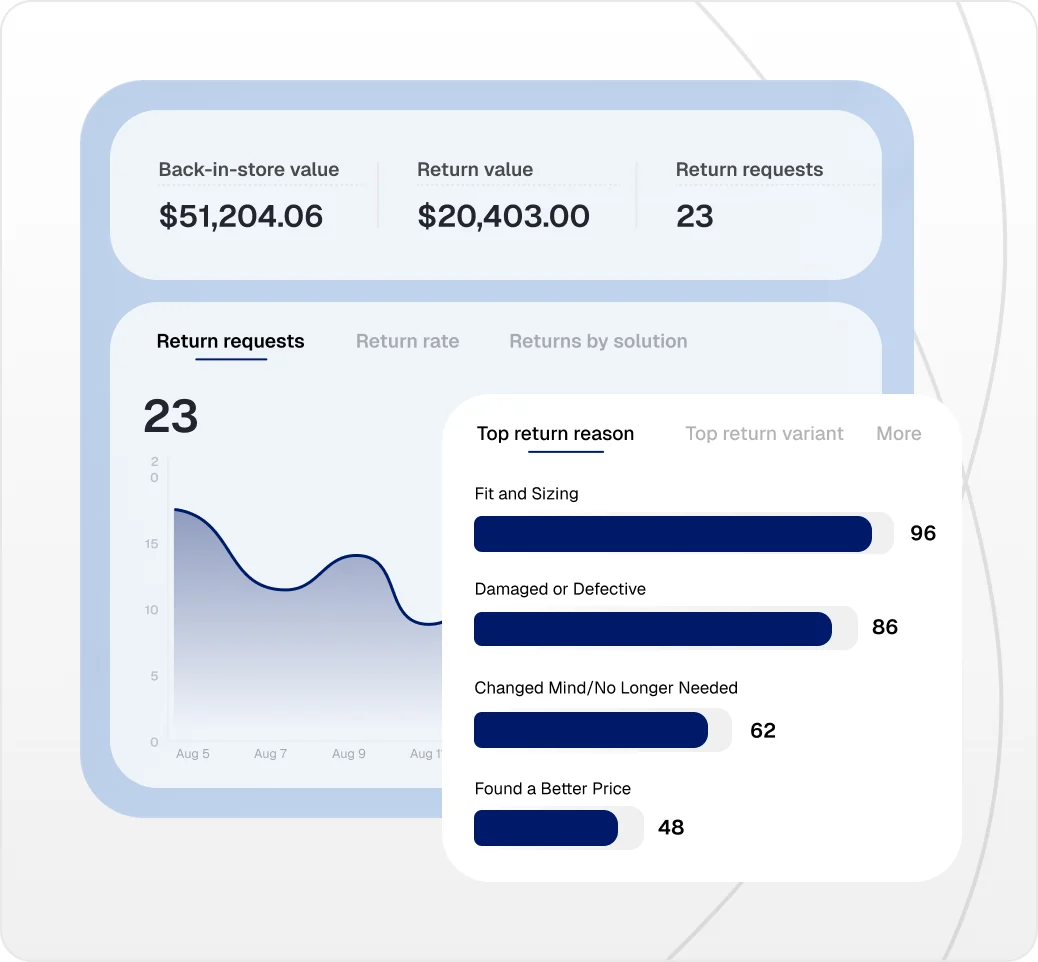Click the $51,204.06 value

tap(241, 216)
